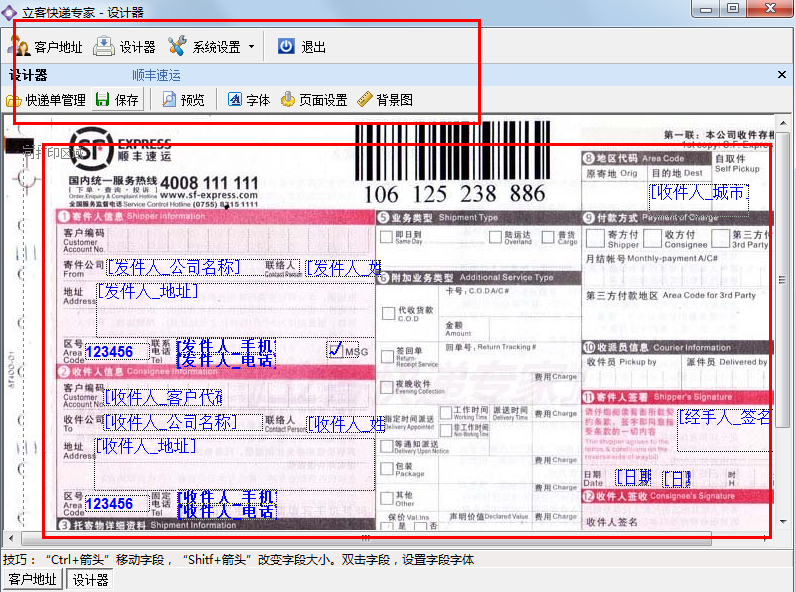Screen dimensions: 796x592
Task: Click the horizontal scrollbar left arrow
Action: click(x=11, y=538)
